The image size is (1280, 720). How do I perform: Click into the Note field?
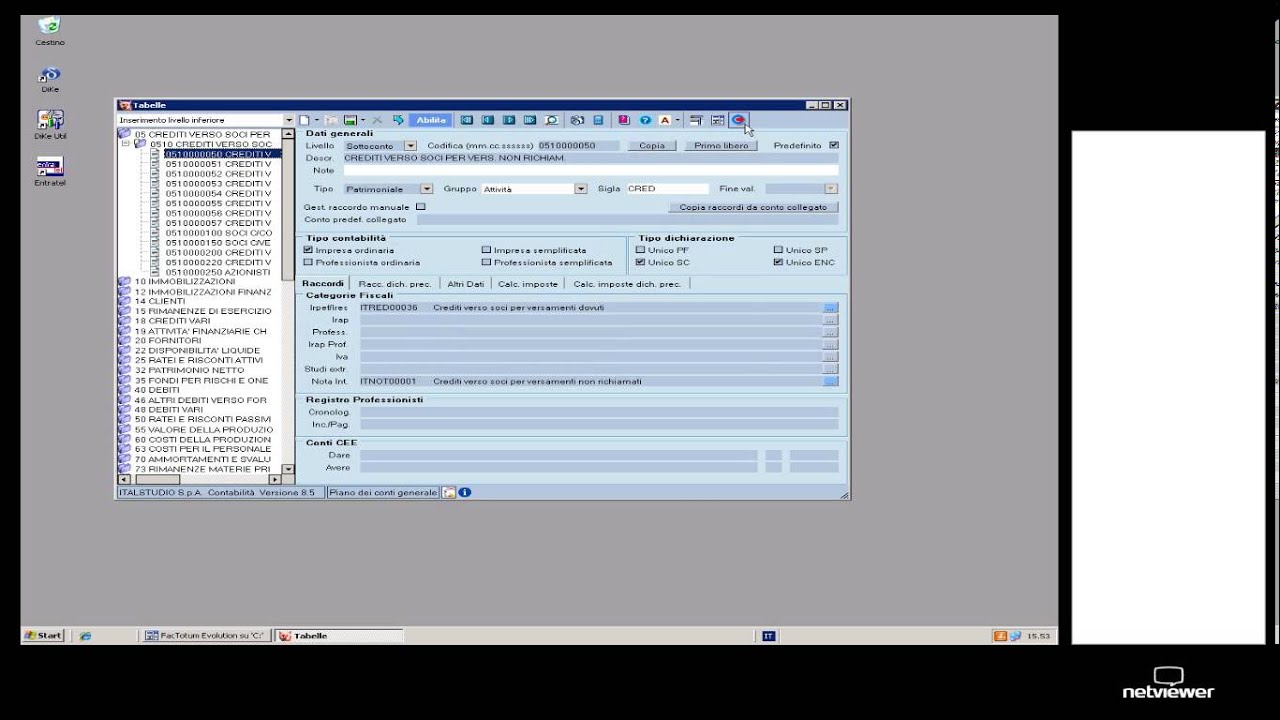(590, 171)
